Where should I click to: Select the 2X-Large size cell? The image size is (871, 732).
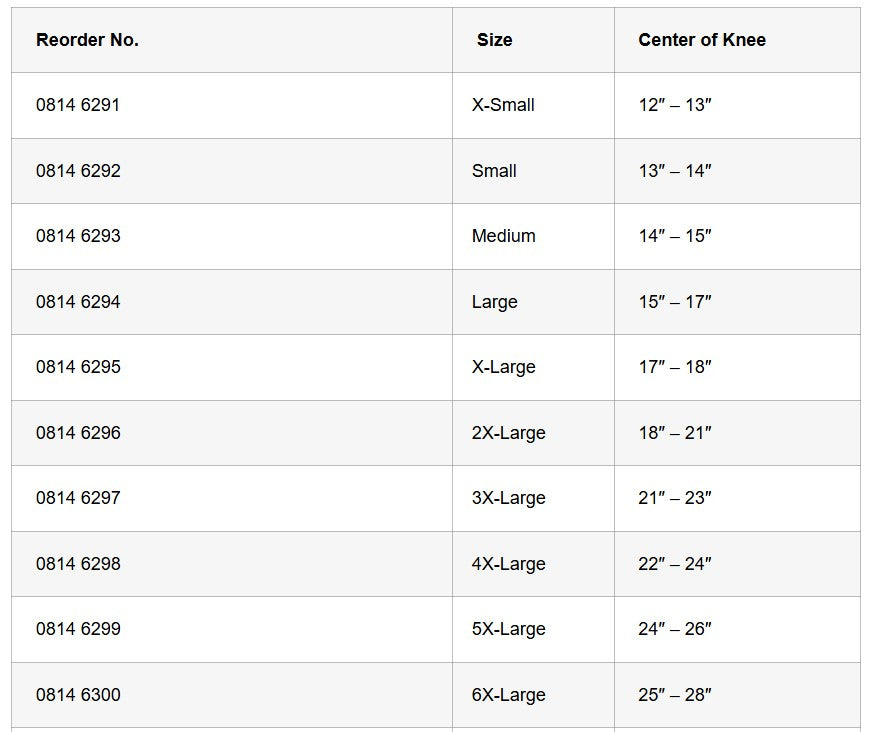click(508, 433)
